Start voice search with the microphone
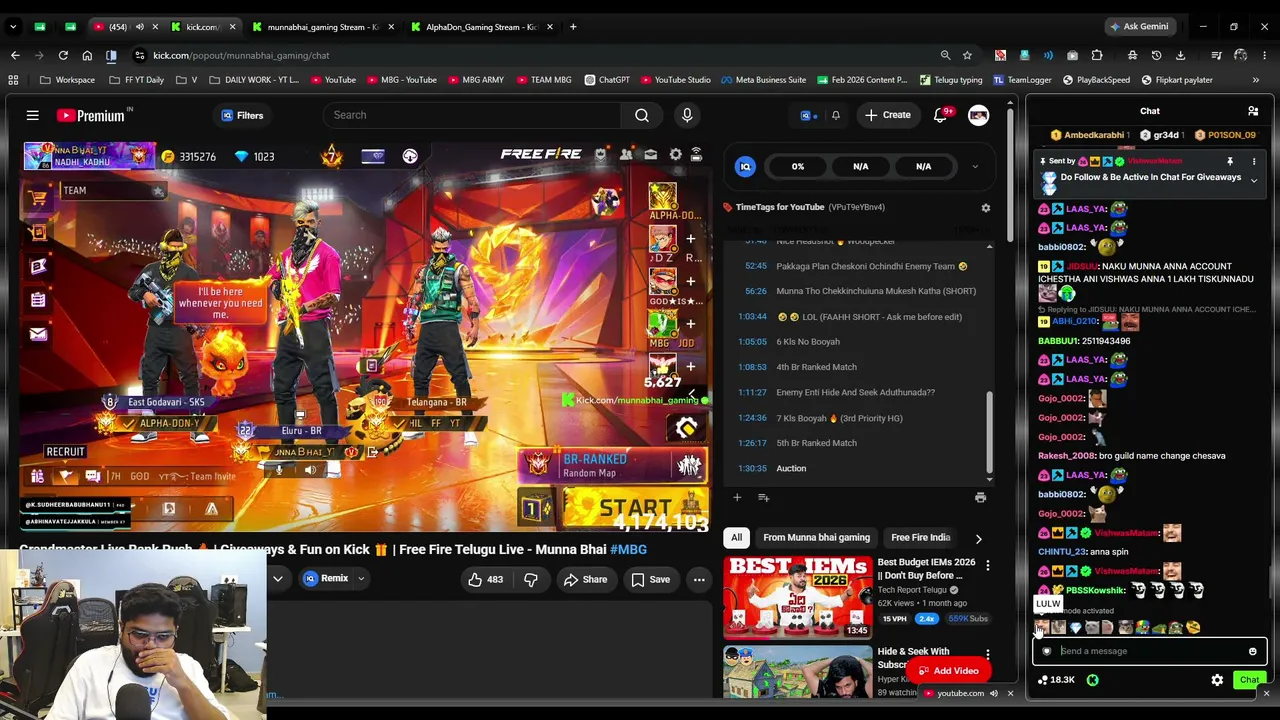Image resolution: width=1280 pixels, height=720 pixels. (687, 115)
